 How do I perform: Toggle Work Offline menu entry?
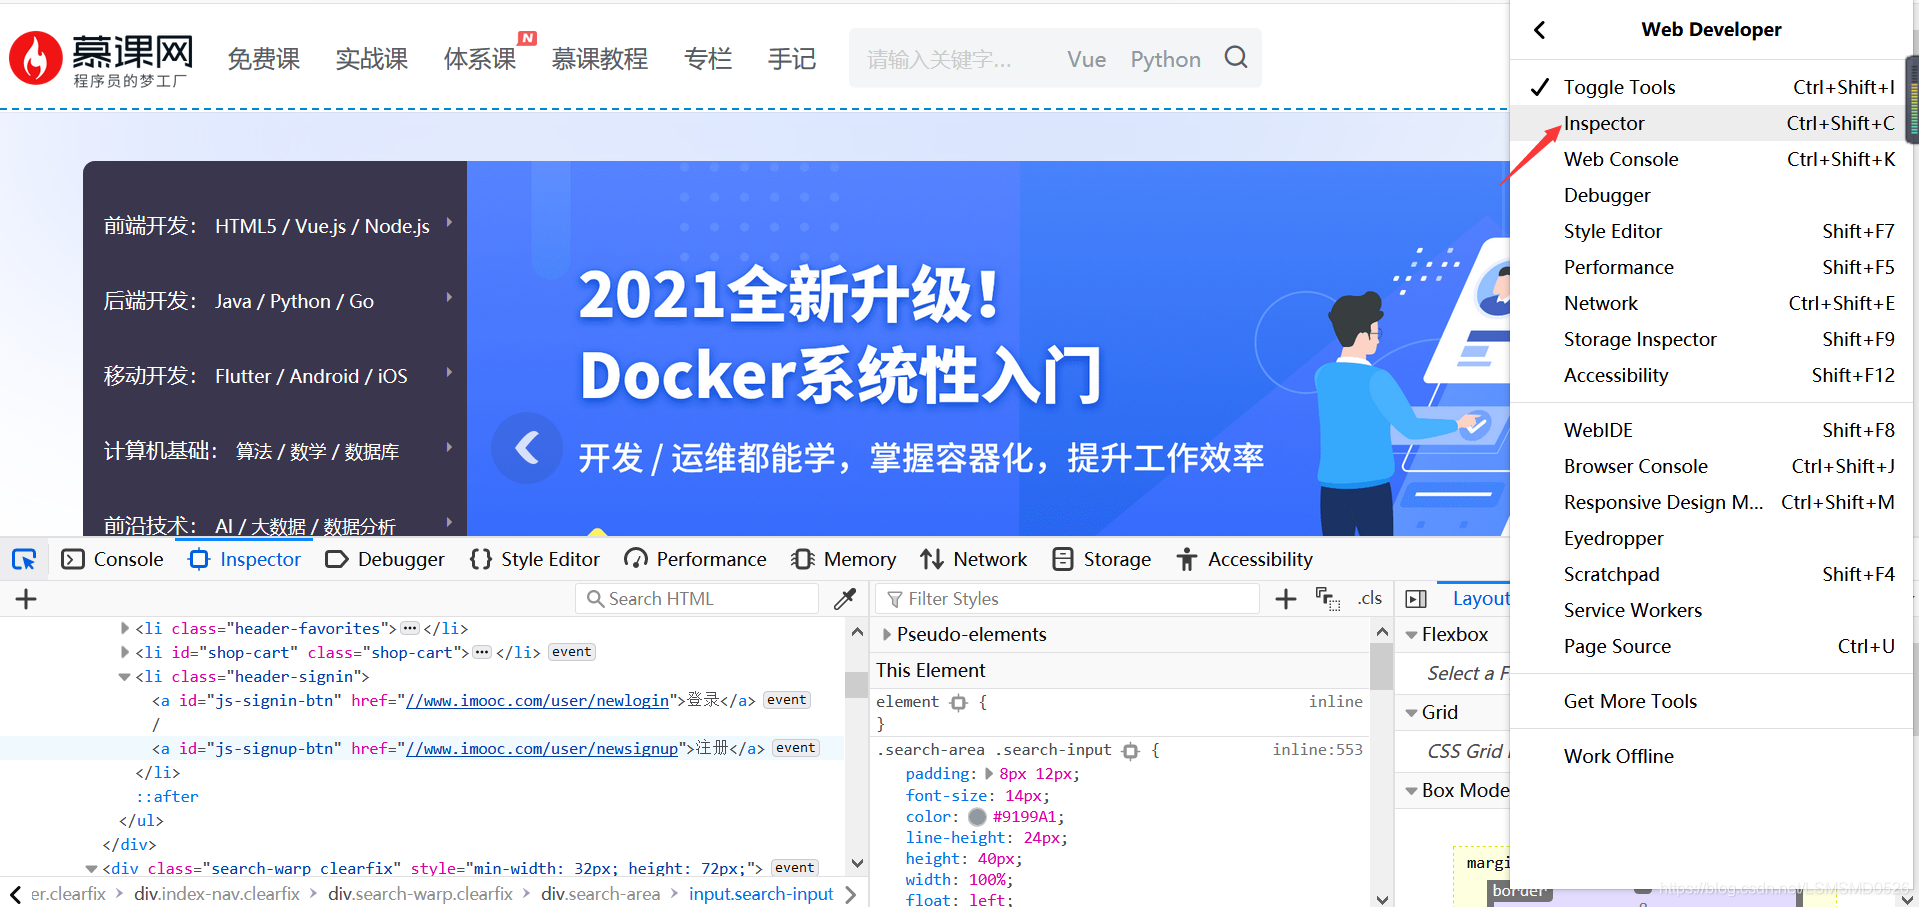click(x=1711, y=756)
